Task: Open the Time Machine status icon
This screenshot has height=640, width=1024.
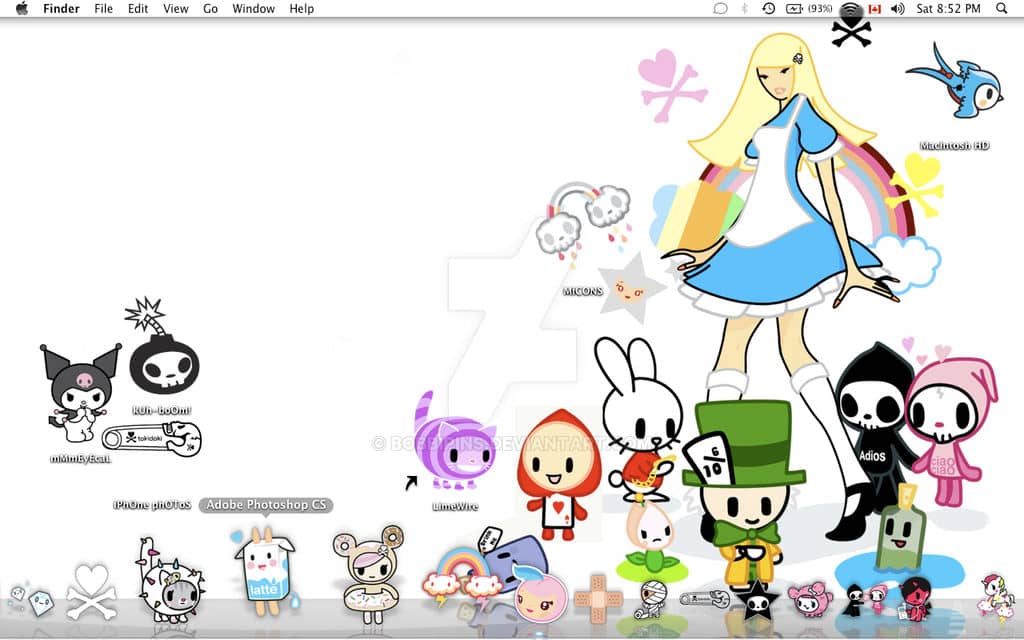Action: 769,8
